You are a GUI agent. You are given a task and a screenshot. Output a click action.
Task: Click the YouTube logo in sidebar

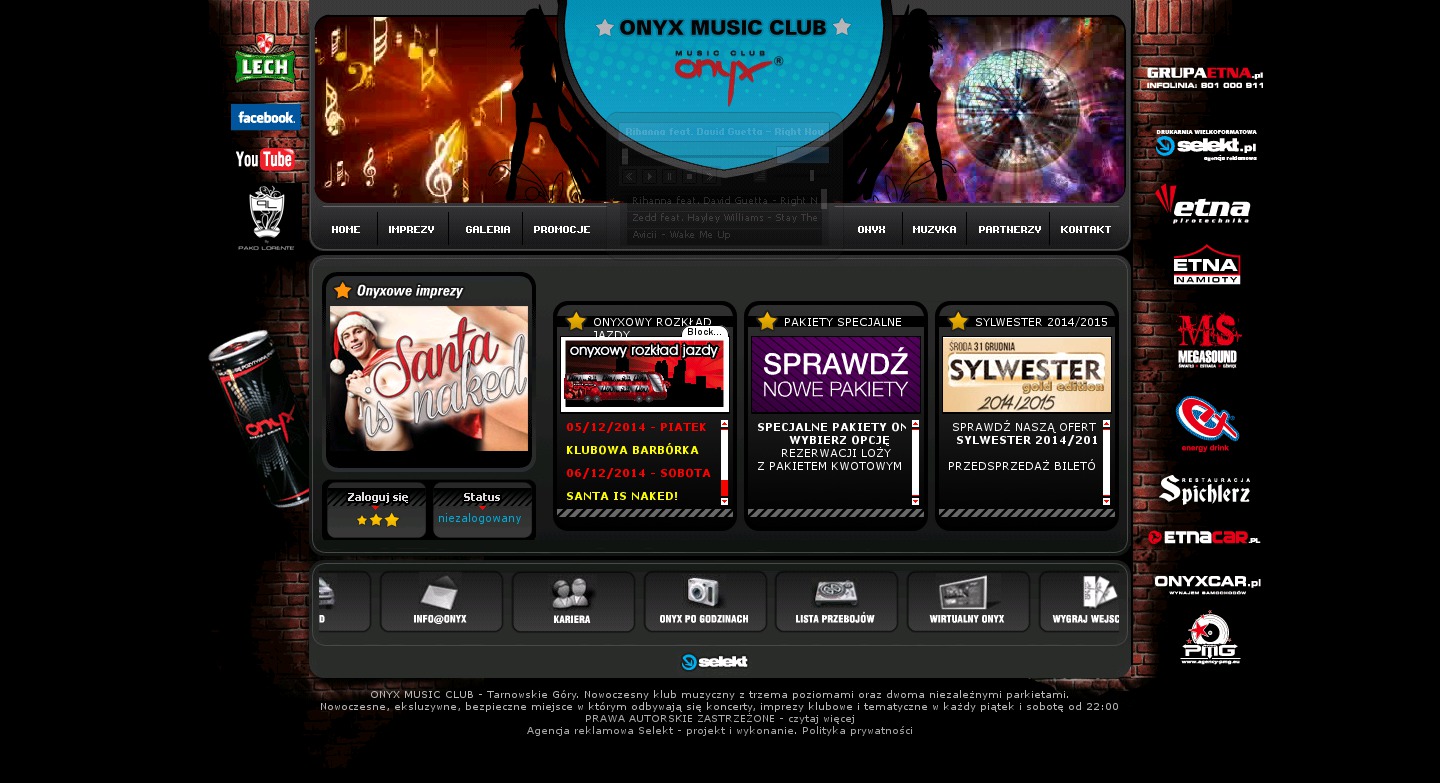(265, 160)
